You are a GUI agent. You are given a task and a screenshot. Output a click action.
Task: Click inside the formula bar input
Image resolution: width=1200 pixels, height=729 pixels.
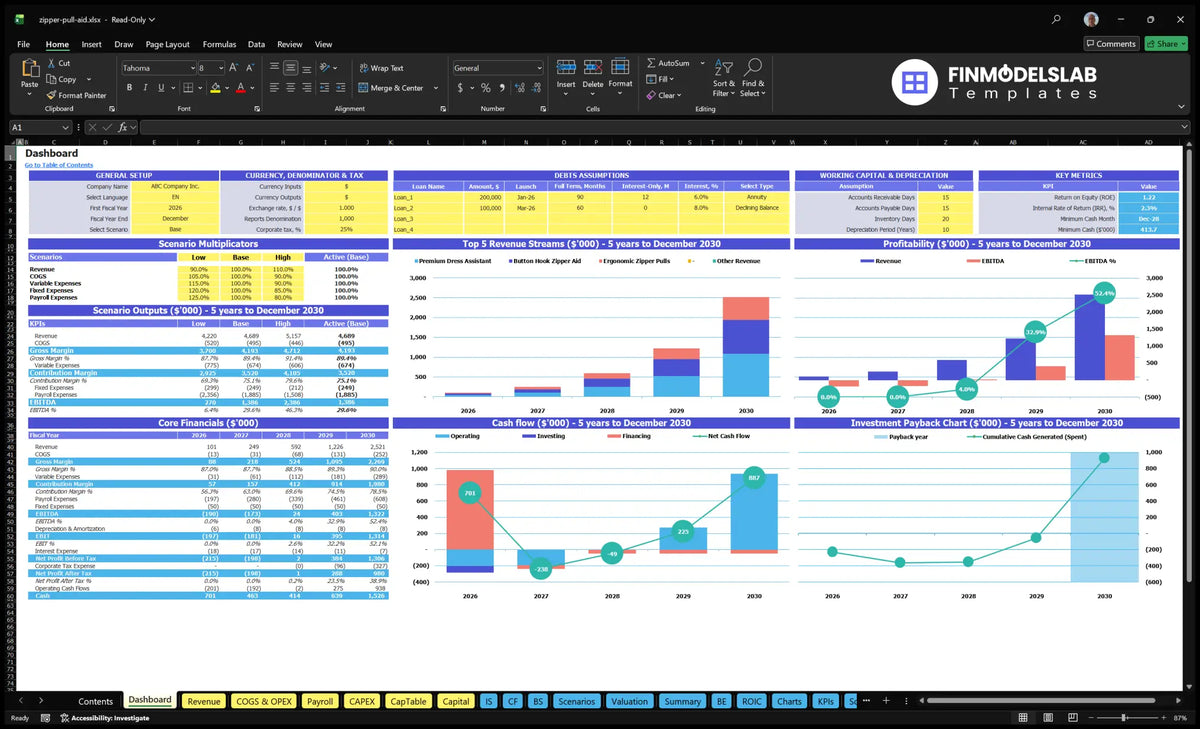(x=665, y=127)
